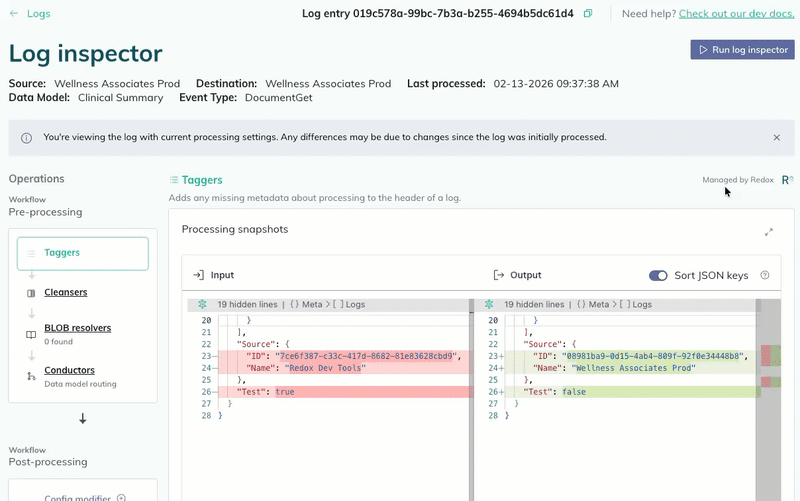The height and width of the screenshot is (501, 800).
Task: Click the Conductors routing icon
Action: (x=31, y=377)
